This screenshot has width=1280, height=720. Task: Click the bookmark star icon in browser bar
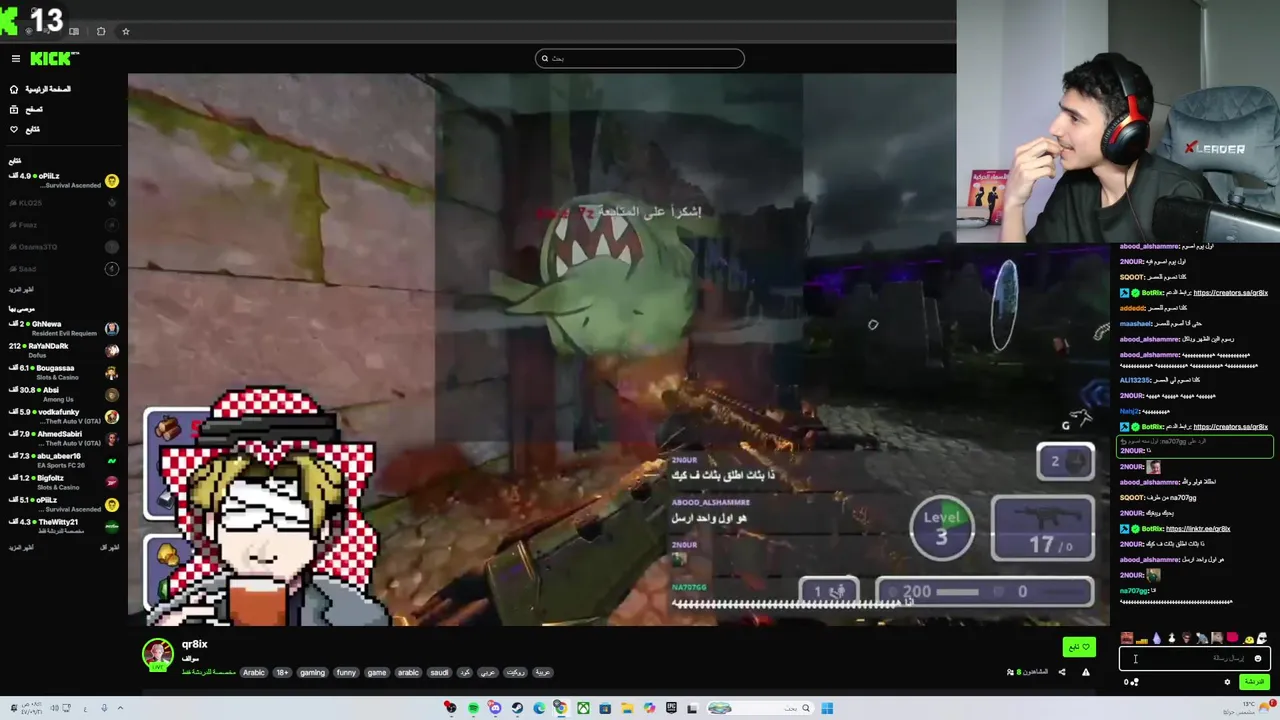tap(126, 31)
